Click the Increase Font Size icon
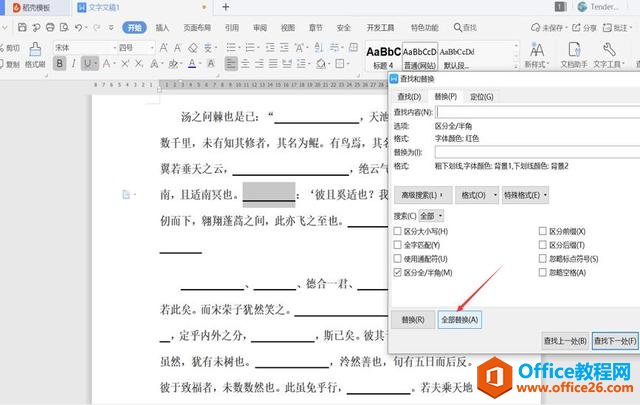 [164, 48]
